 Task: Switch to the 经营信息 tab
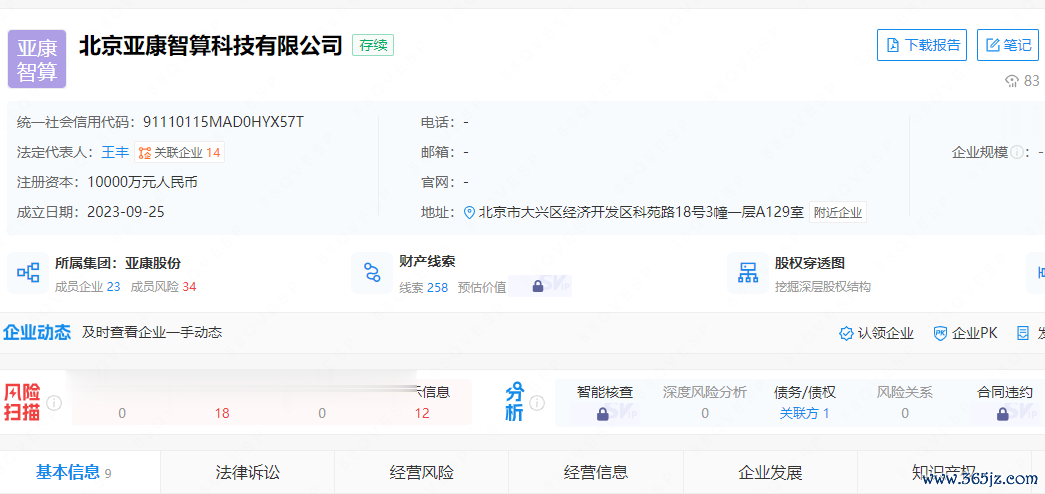point(596,473)
